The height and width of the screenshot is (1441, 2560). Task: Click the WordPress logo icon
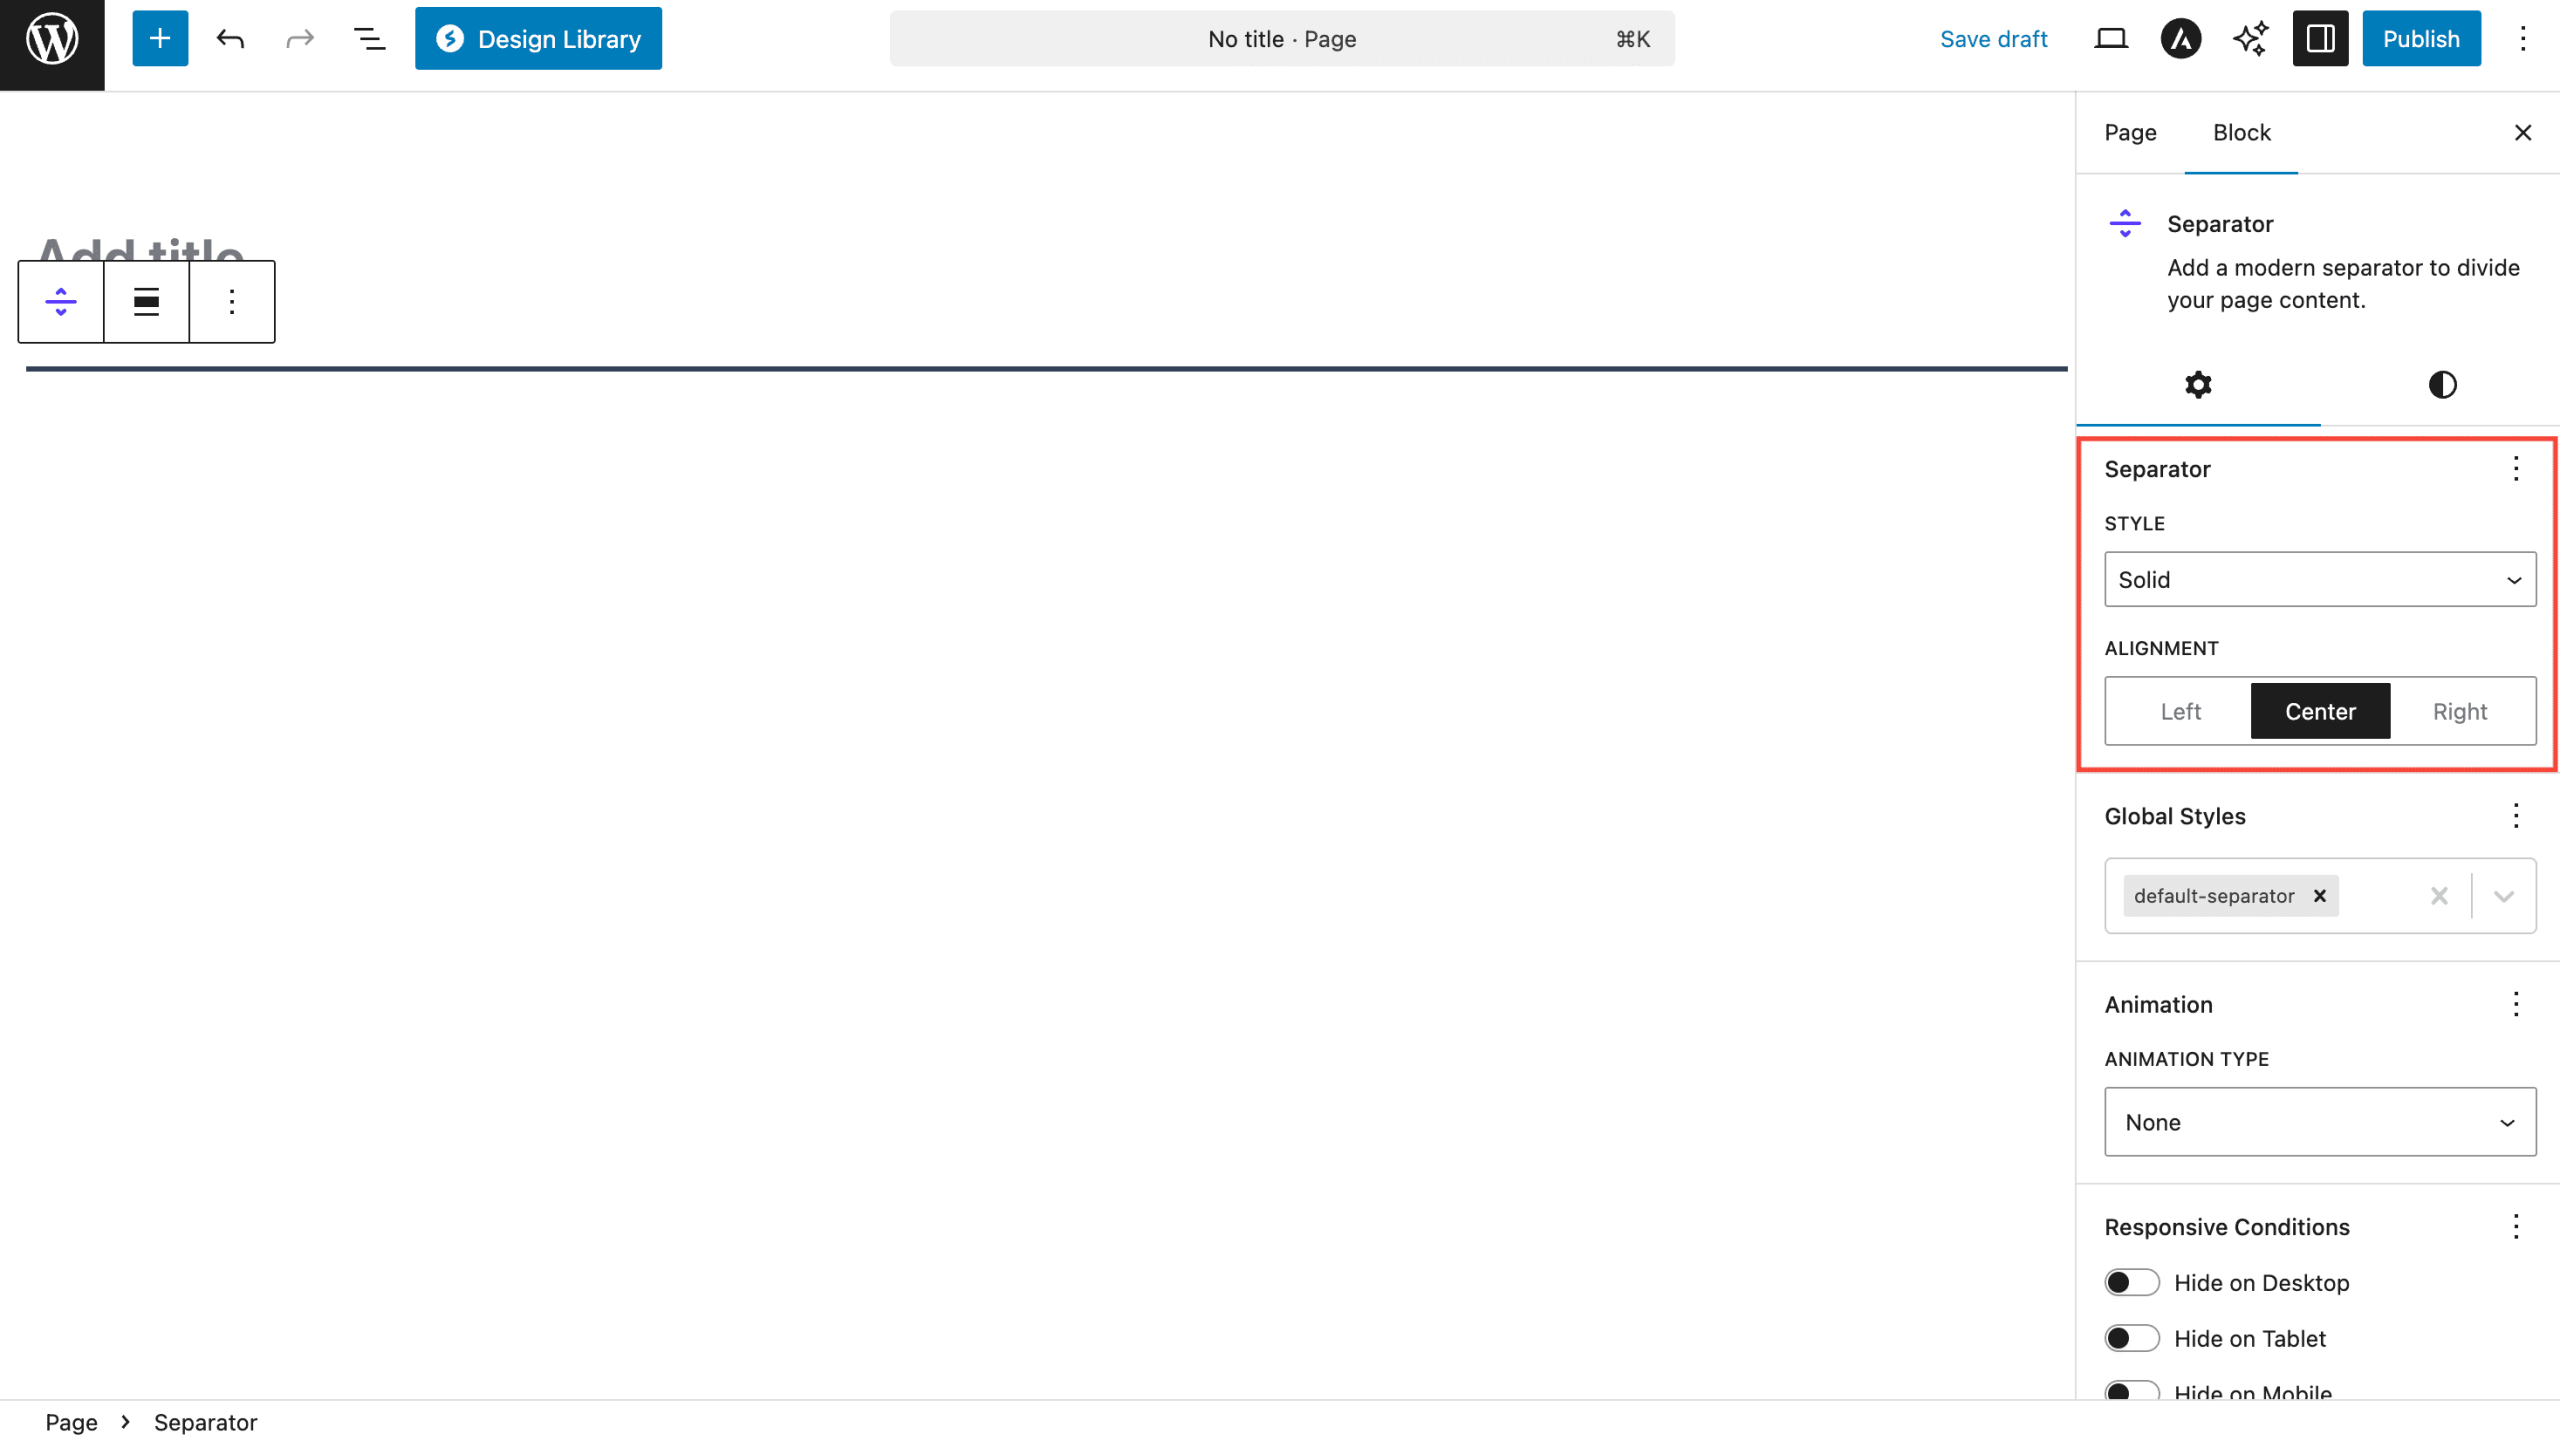(x=52, y=40)
